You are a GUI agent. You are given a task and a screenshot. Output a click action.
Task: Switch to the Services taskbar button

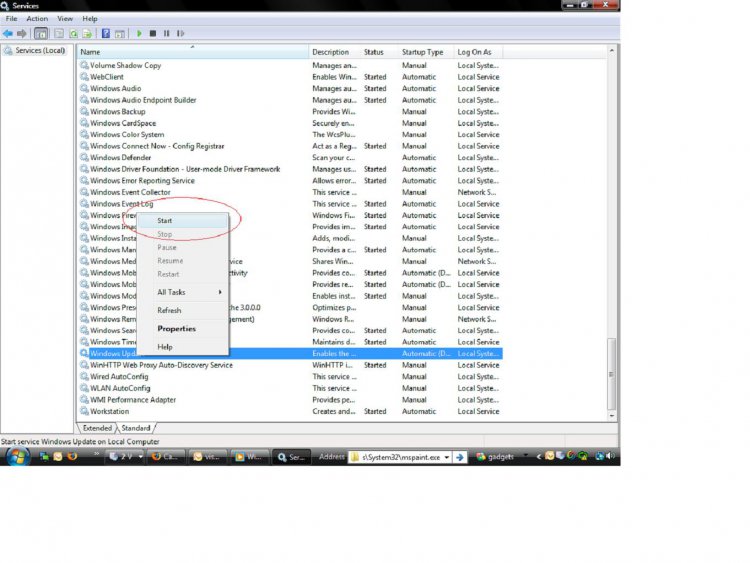tap(291, 457)
